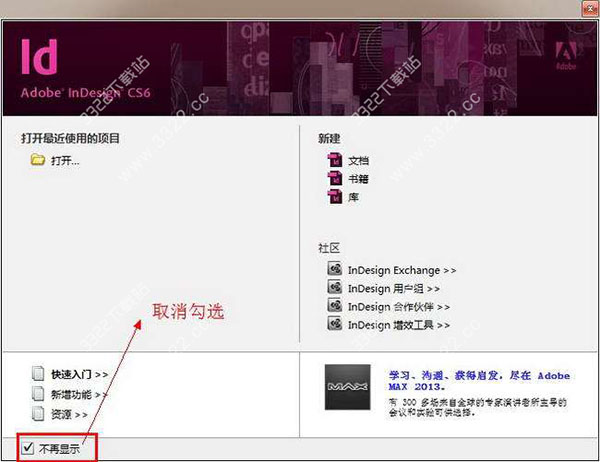The image size is (600, 462).
Task: Close the welcome screen window
Action: [x=590, y=8]
